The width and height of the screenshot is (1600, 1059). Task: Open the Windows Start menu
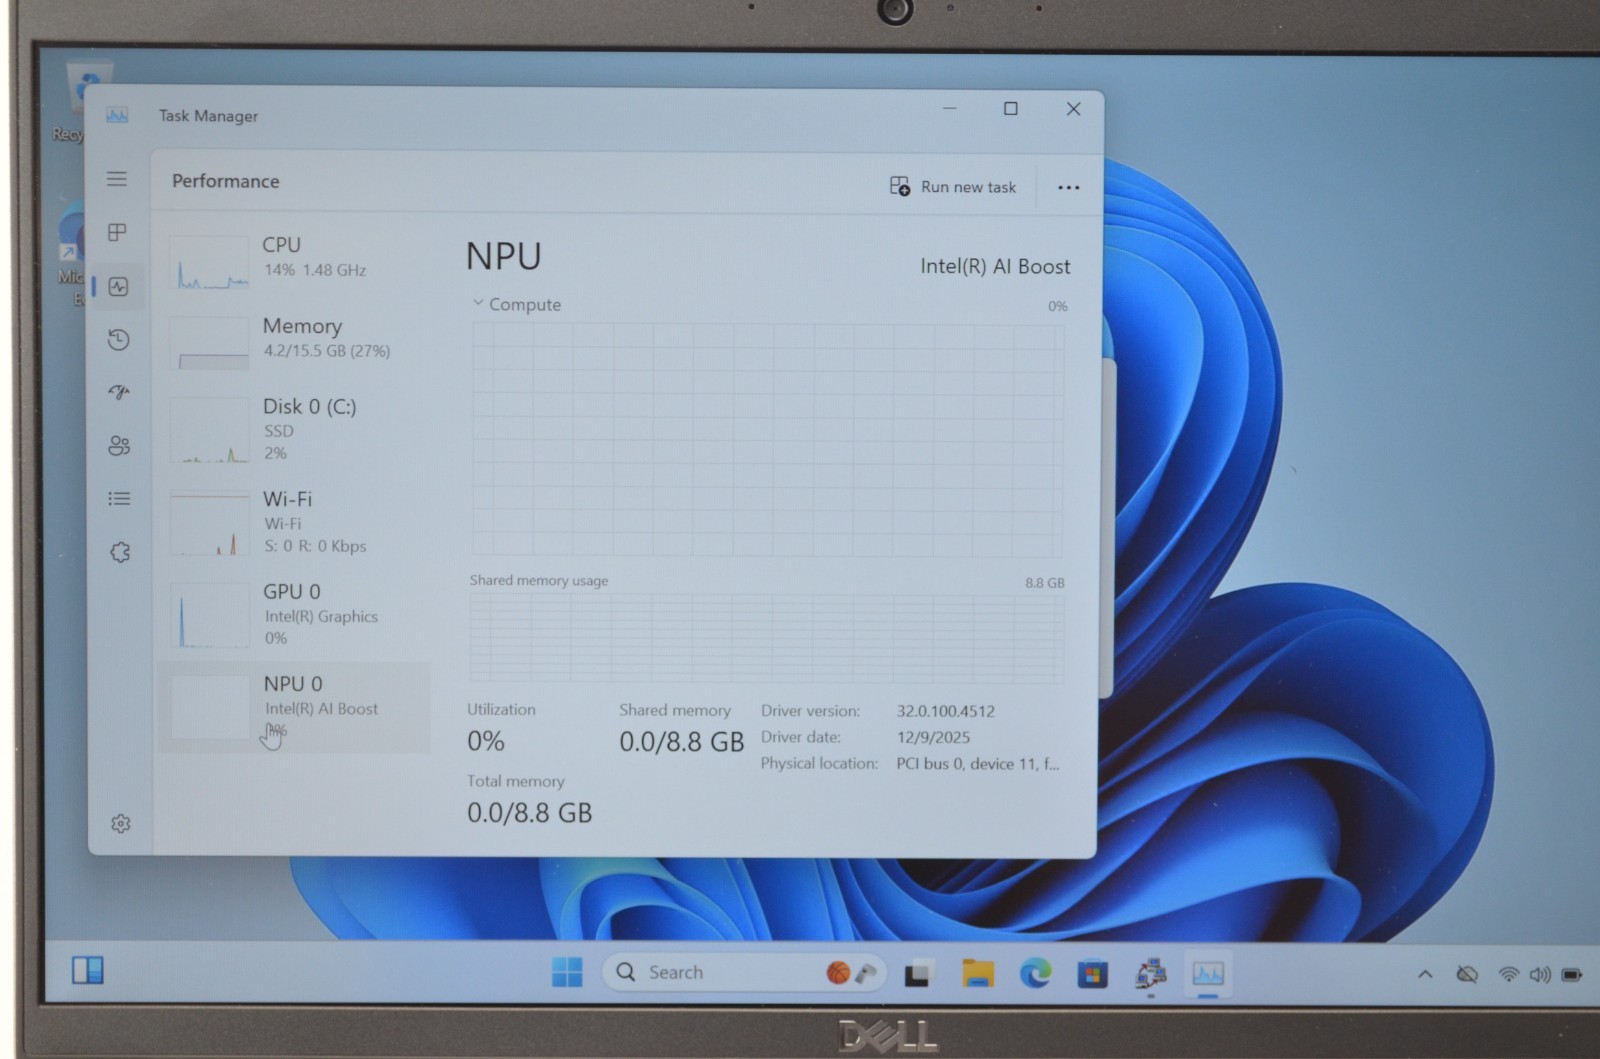click(x=567, y=971)
